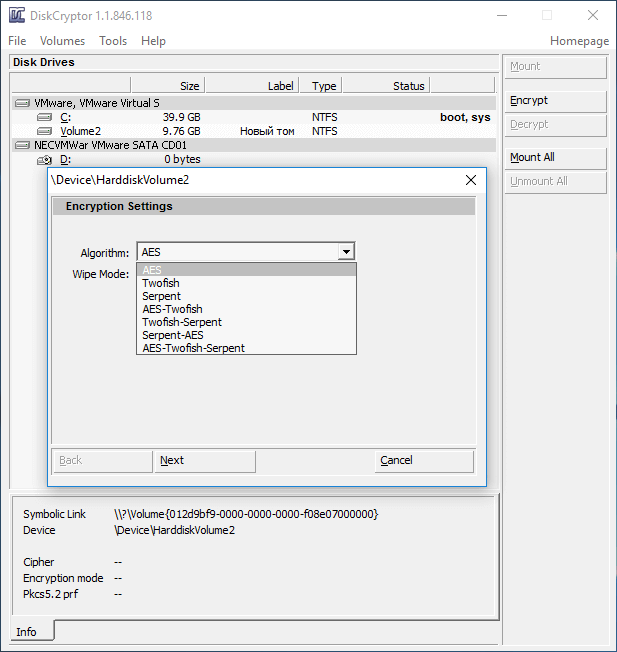Select the NECVMWar VMware SATA CD01 row
Viewport: 617px width, 652px height.
254,145
